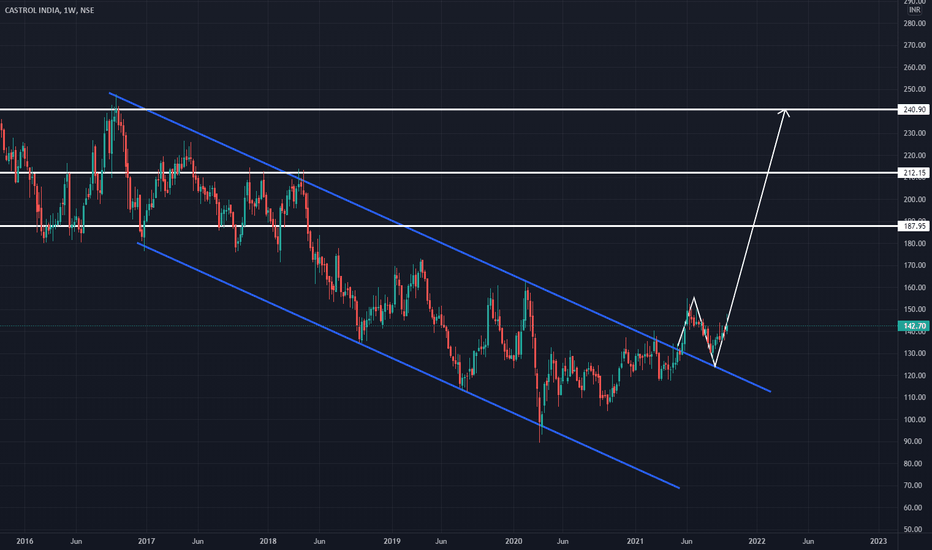
Task: Select the 212.15 price tag
Action: 914,173
